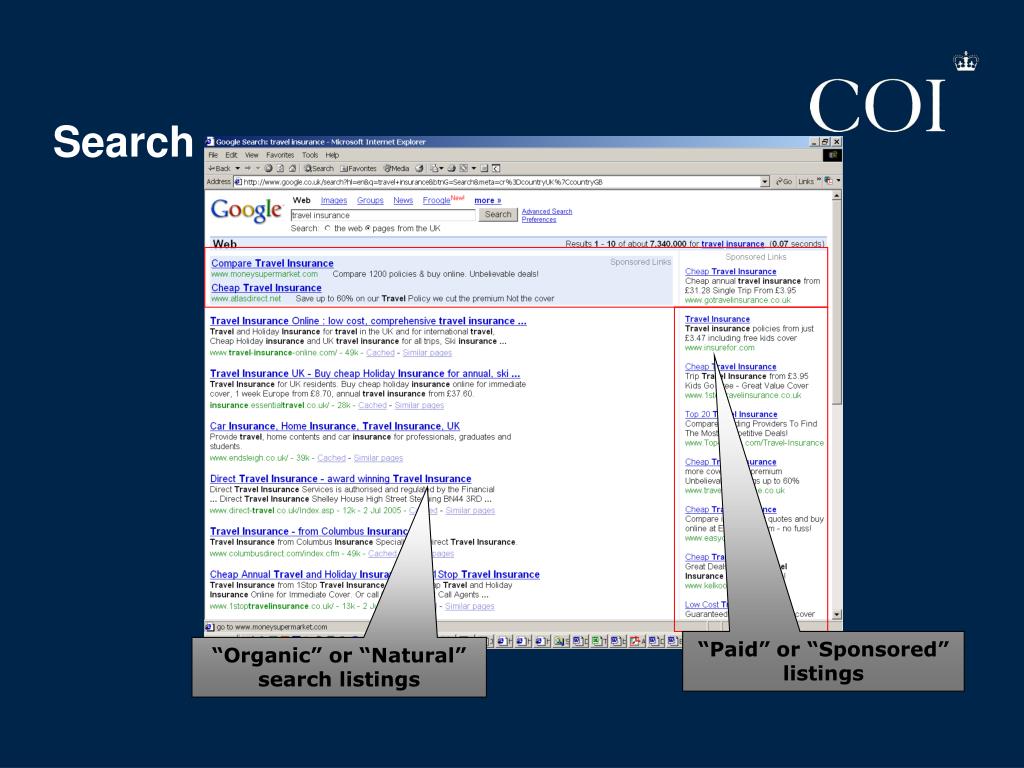
Task: Open gotravelinsurance 'Cheap Travel Insurance' side ad
Action: pos(731,271)
